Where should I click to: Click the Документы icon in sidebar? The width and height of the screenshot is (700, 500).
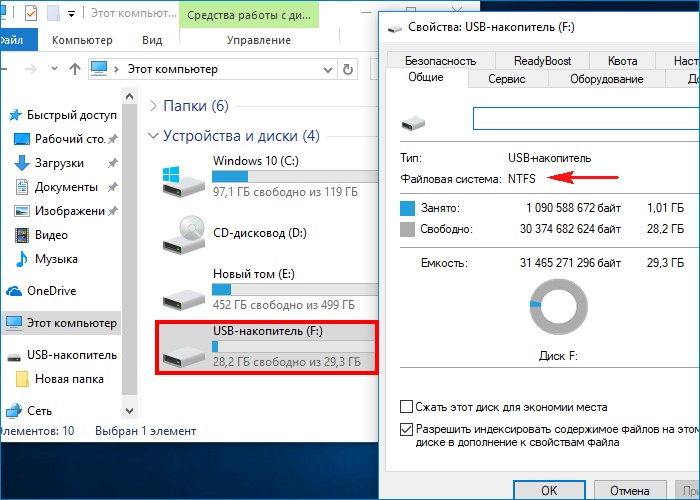pyautogui.click(x=21, y=187)
